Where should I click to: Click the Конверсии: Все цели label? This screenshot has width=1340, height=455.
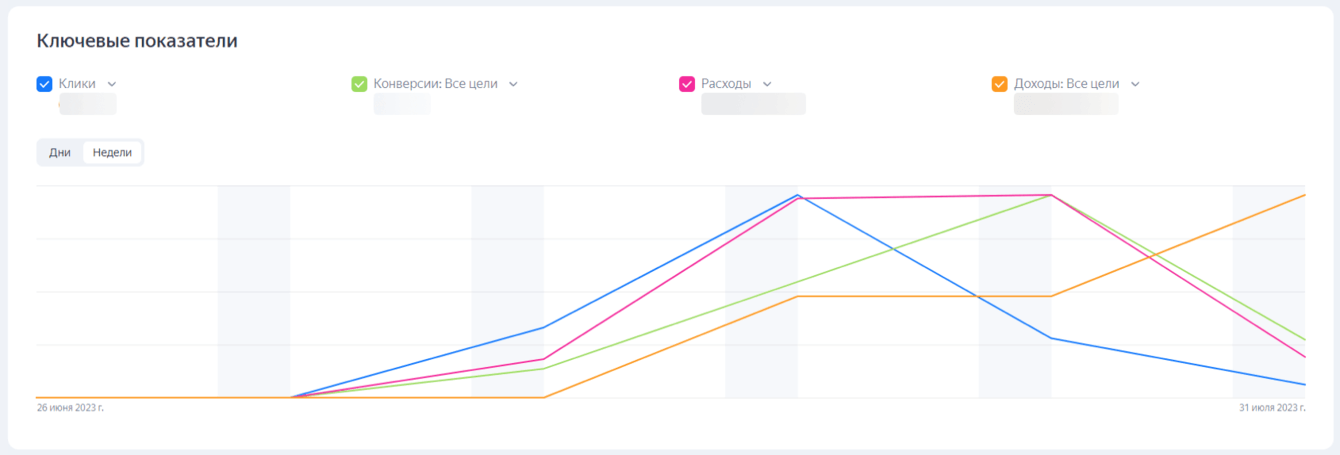pos(435,84)
